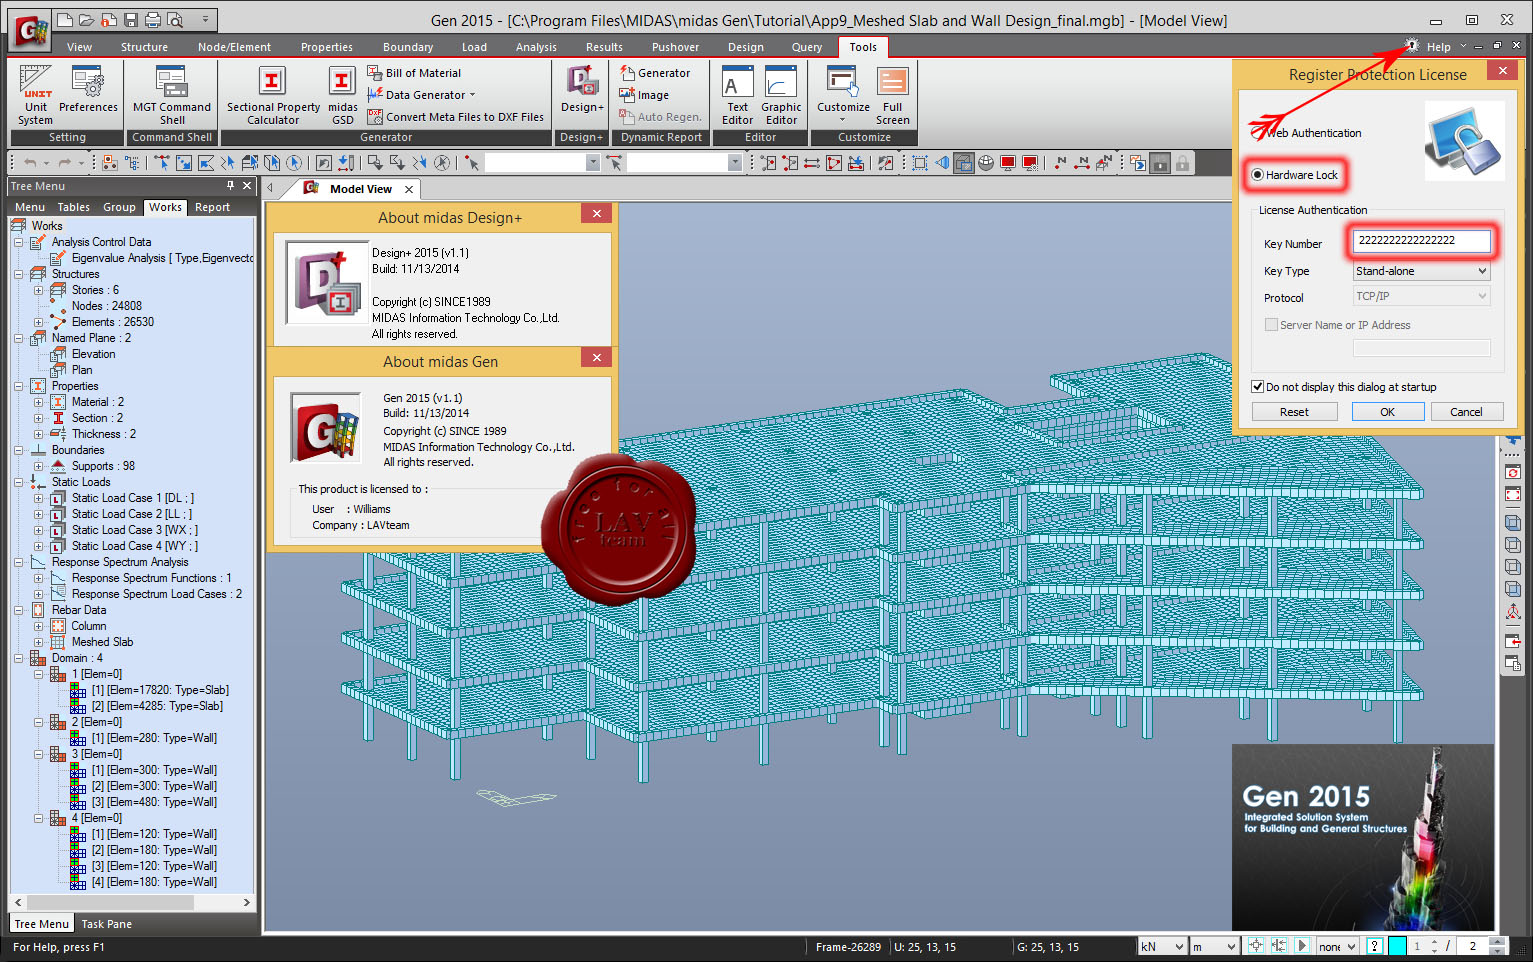1533x962 pixels.
Task: Toggle Do not display this dialog at startup
Action: (1258, 387)
